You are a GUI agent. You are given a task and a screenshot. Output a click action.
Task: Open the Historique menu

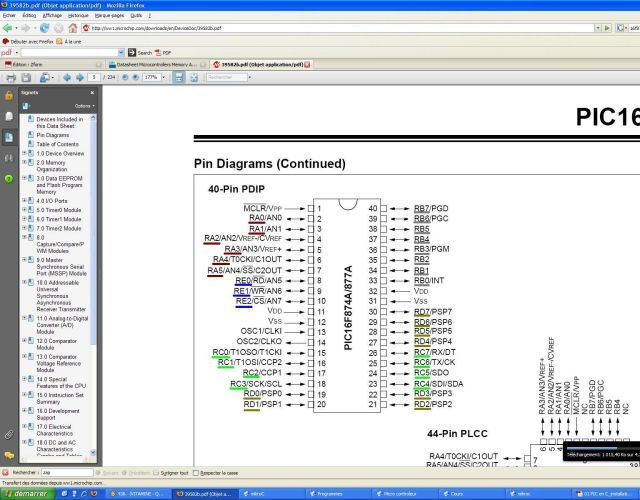78,15
